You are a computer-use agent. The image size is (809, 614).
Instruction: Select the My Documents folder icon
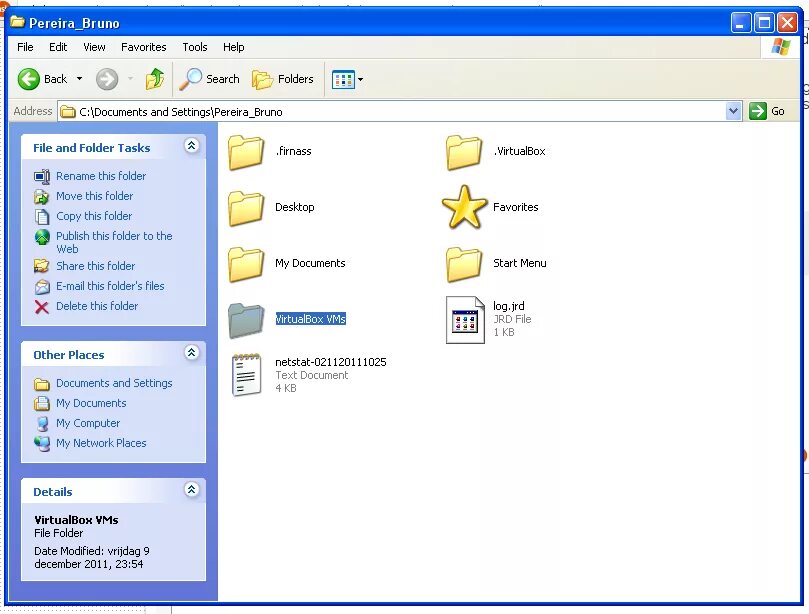246,264
